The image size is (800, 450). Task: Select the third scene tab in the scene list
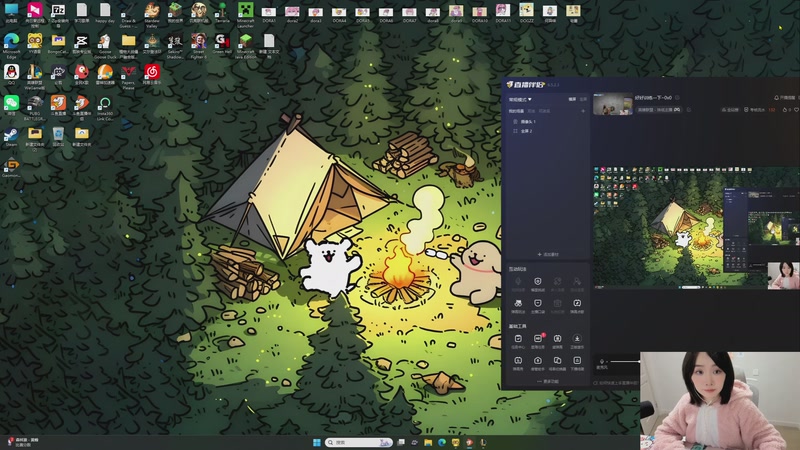tap(544, 111)
